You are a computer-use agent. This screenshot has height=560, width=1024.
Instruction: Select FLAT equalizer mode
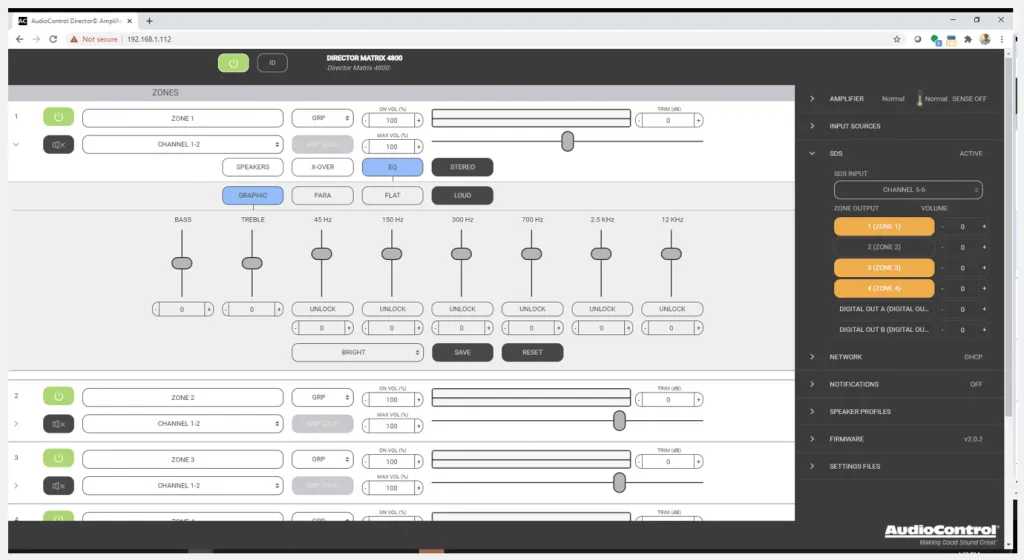(392, 195)
